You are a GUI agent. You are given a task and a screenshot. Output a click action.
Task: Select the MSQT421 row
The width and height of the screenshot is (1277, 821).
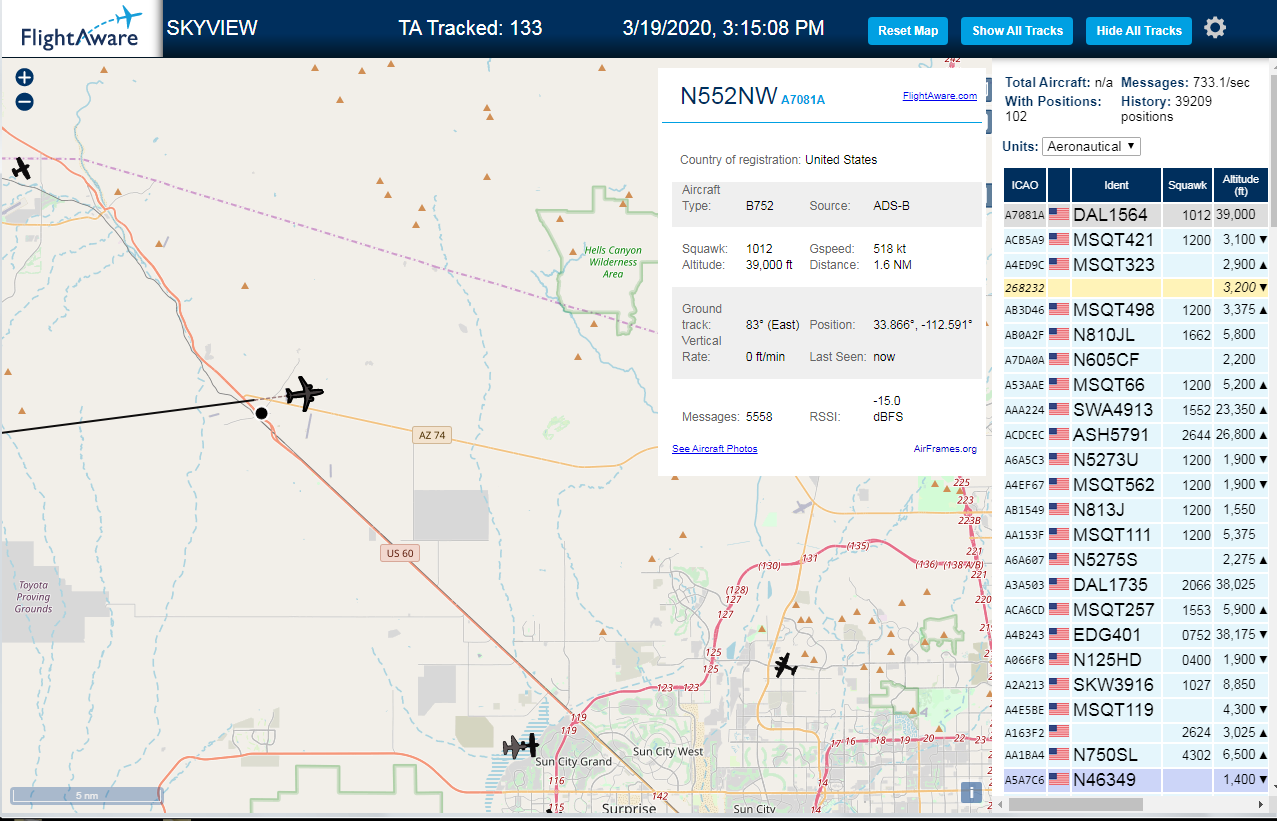1136,240
